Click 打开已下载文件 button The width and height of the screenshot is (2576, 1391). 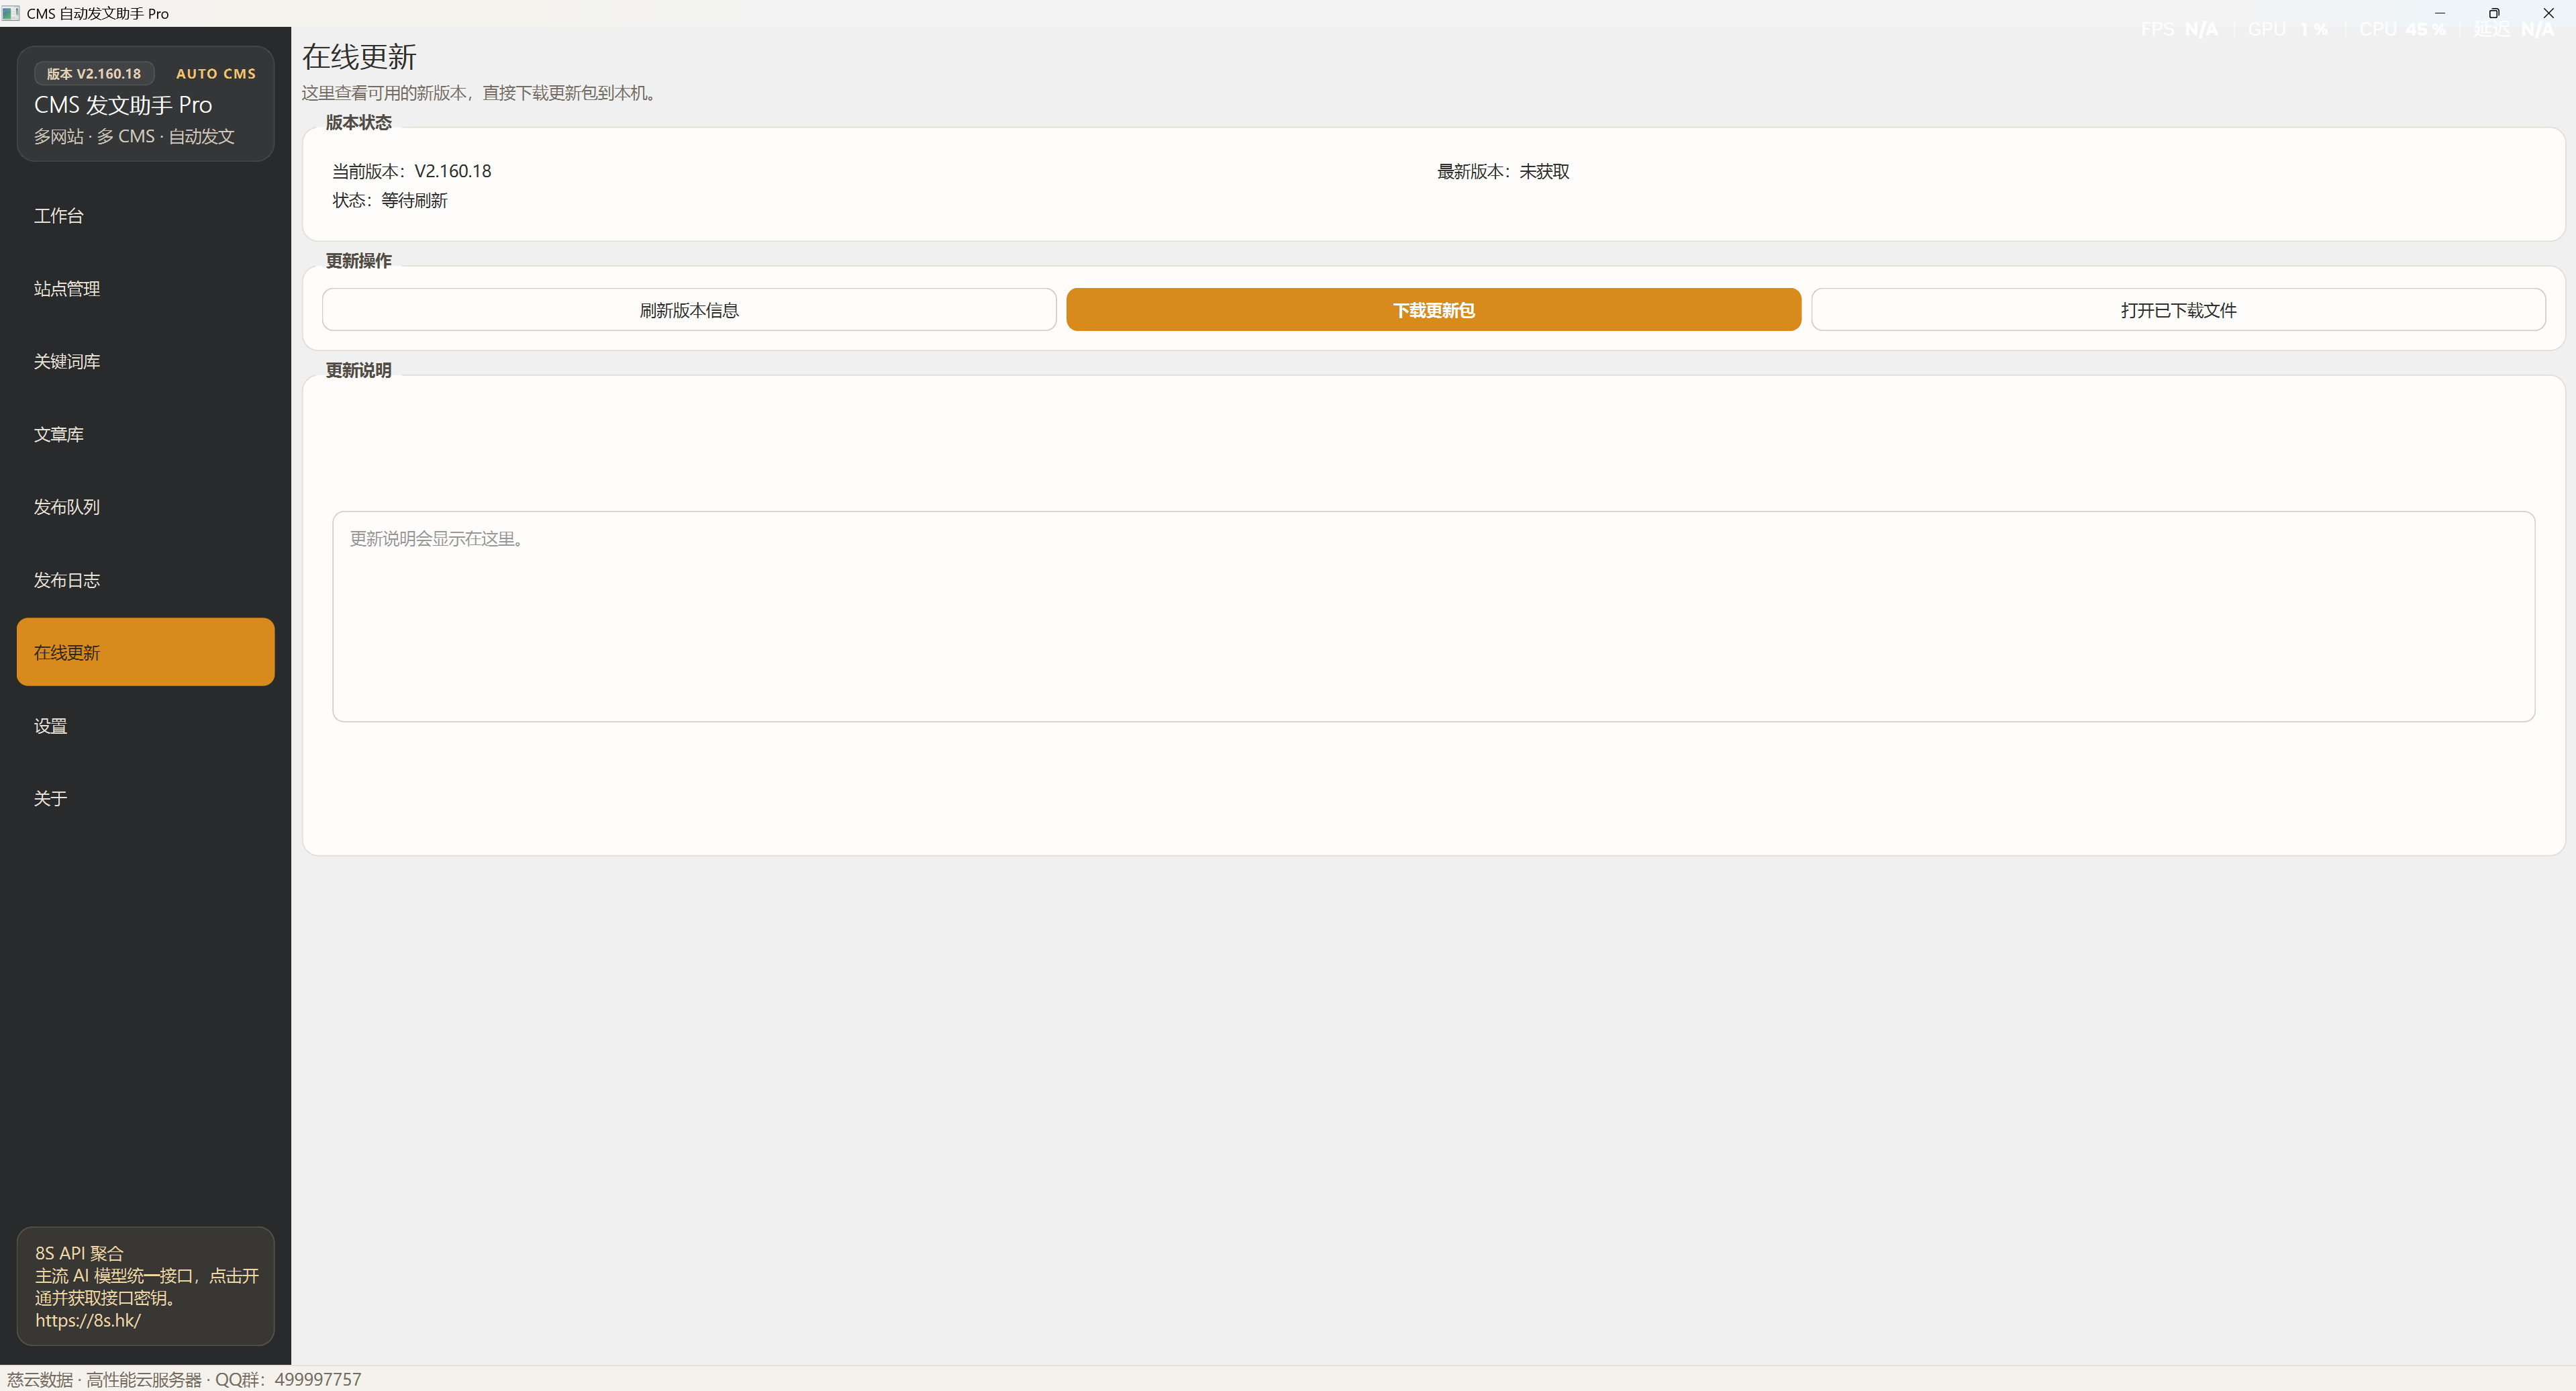[x=2178, y=310]
